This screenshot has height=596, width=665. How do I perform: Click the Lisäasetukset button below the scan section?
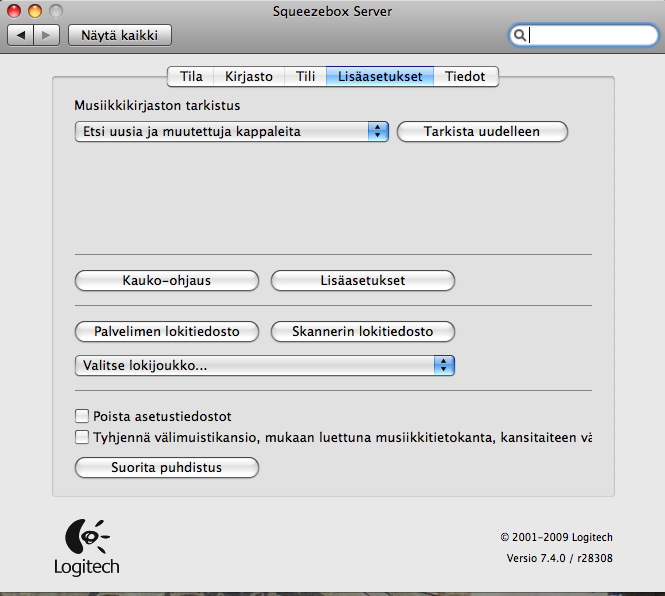tap(363, 280)
